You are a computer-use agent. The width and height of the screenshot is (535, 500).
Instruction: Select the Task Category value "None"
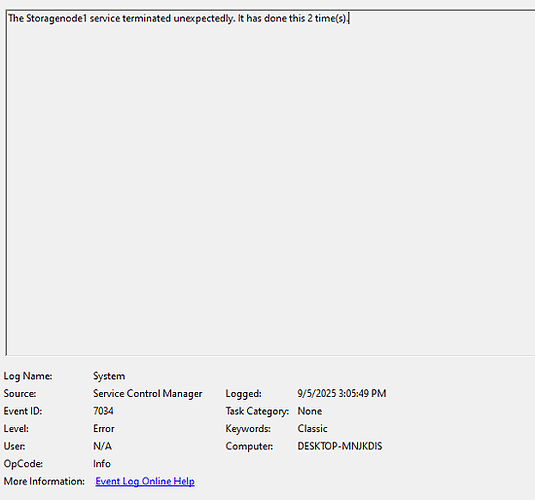click(310, 411)
